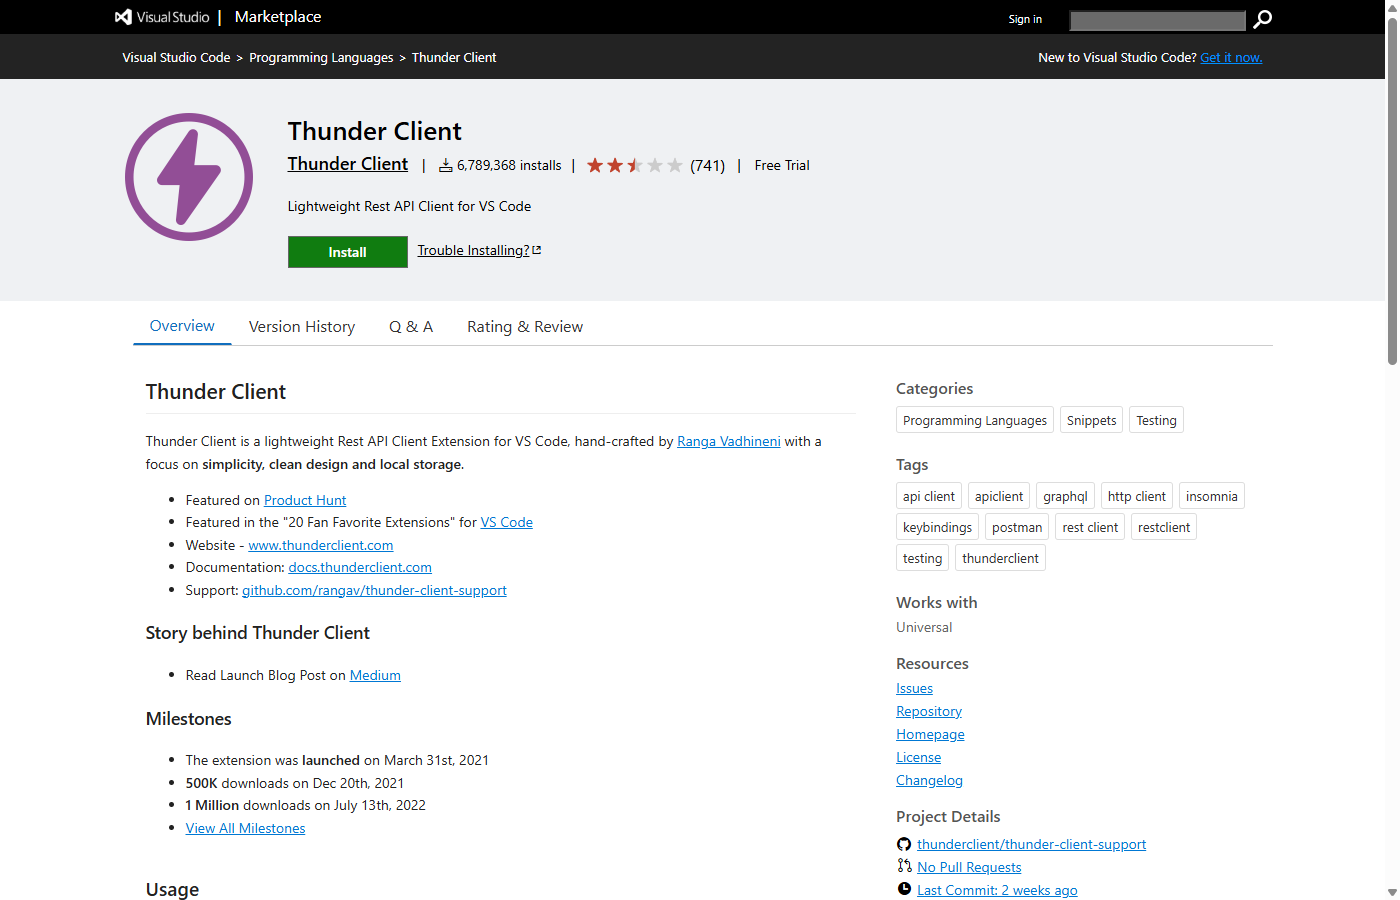Open the VS Code link
This screenshot has width=1400, height=900.
[507, 522]
